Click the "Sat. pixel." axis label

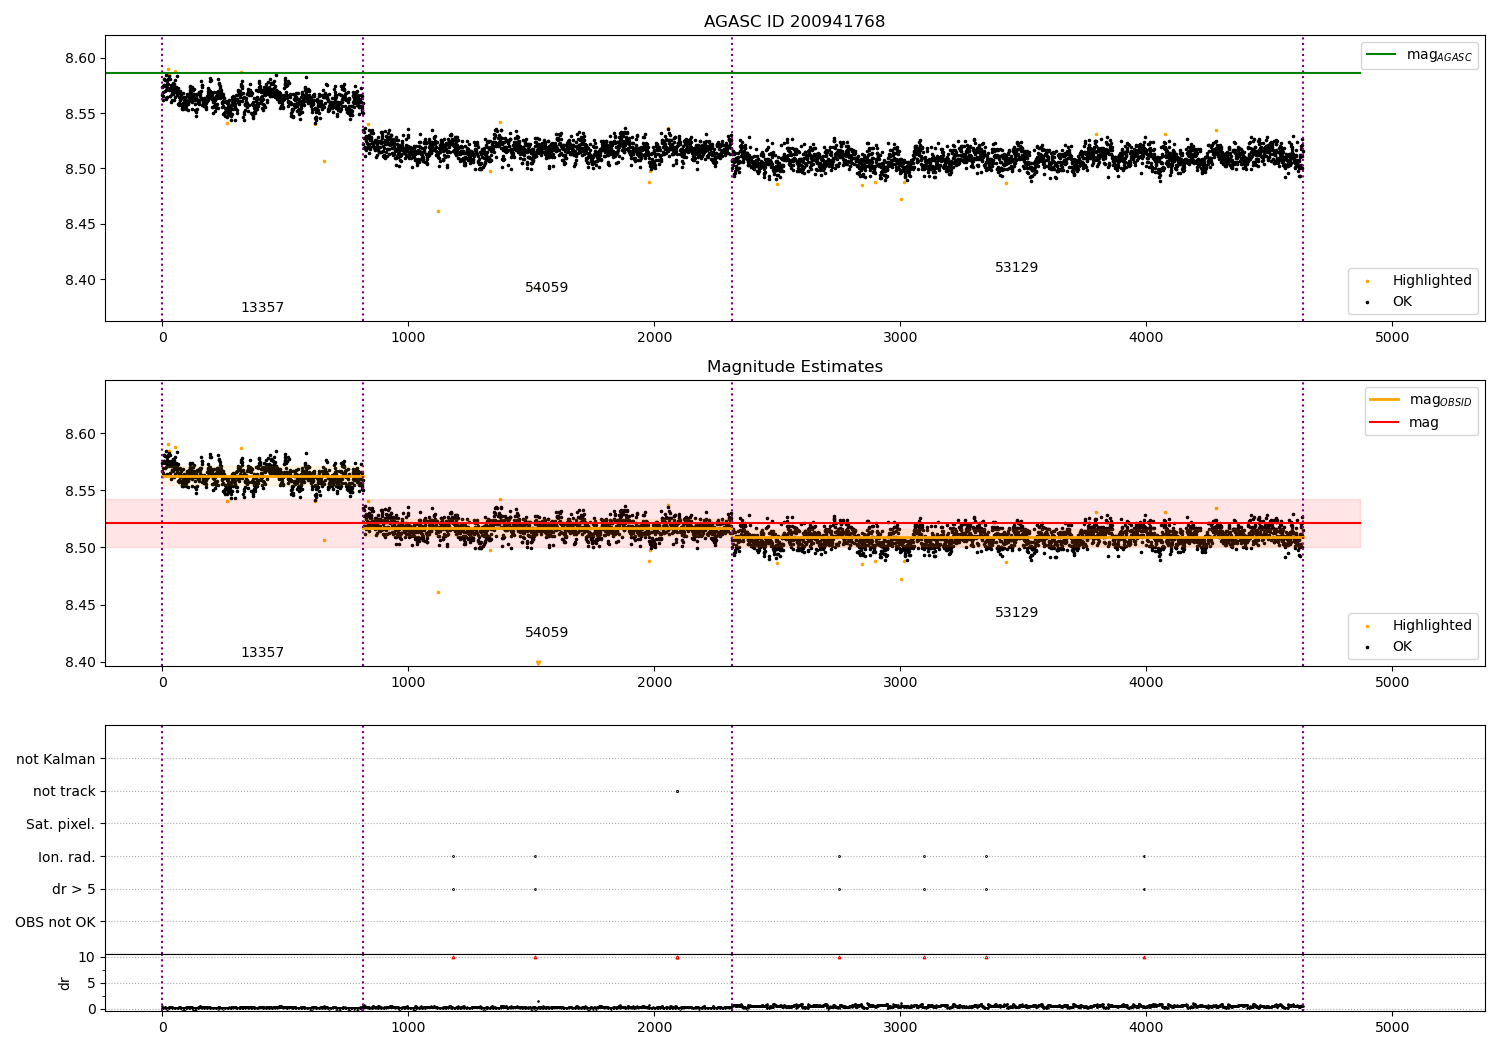tap(61, 824)
